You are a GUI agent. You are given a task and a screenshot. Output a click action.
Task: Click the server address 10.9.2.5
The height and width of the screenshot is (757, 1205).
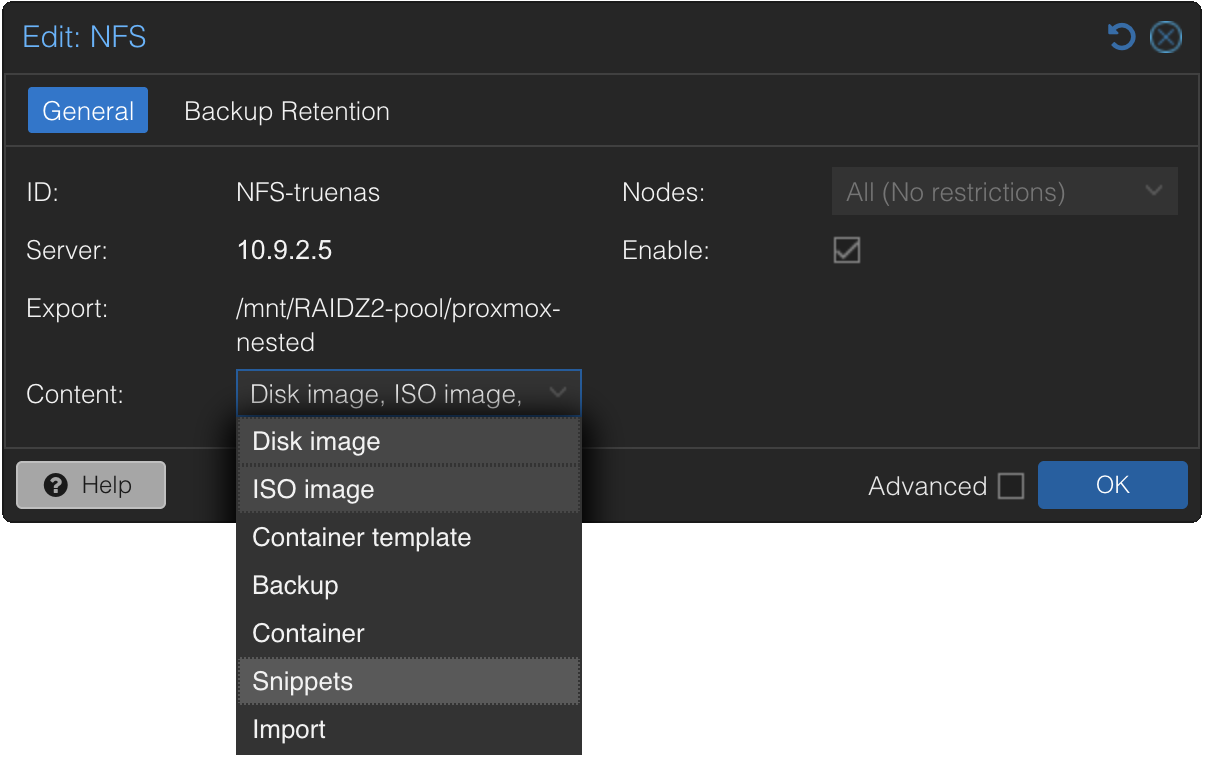284,250
